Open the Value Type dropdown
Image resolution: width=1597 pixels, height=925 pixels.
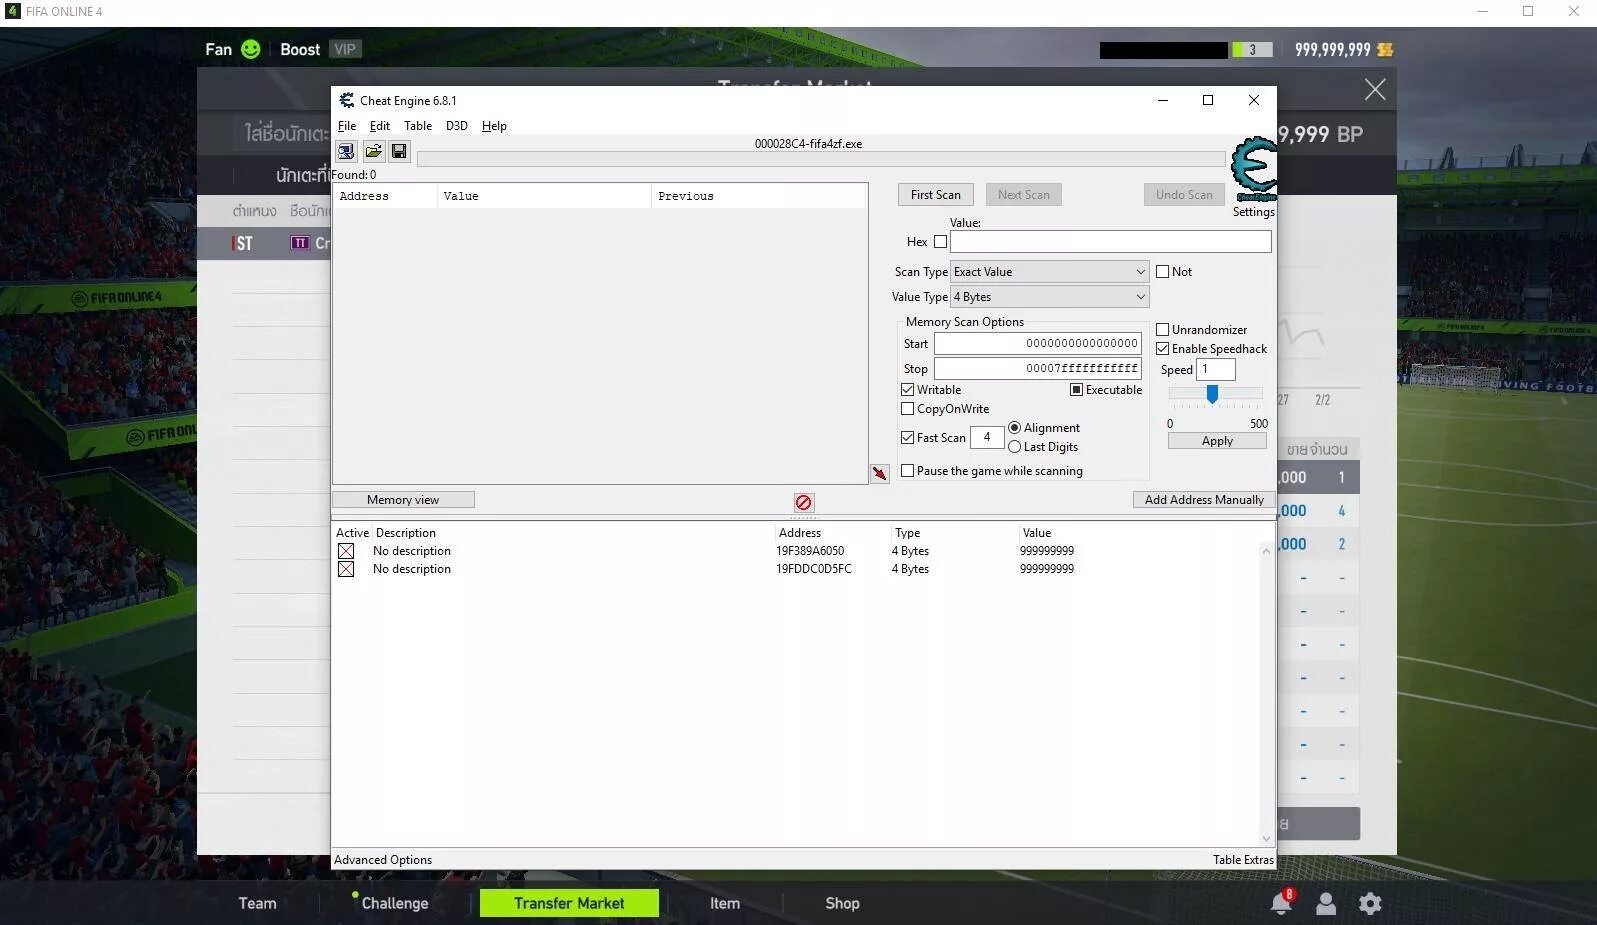[x=1049, y=297]
